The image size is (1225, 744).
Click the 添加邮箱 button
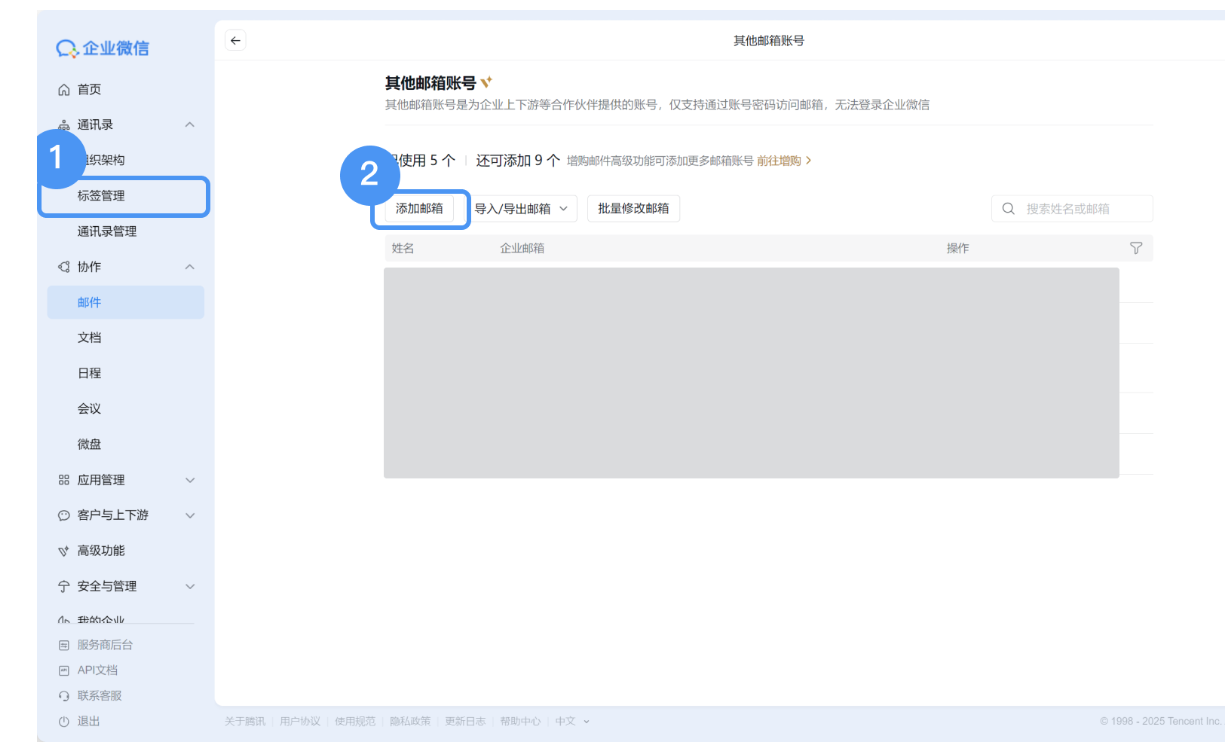(420, 209)
